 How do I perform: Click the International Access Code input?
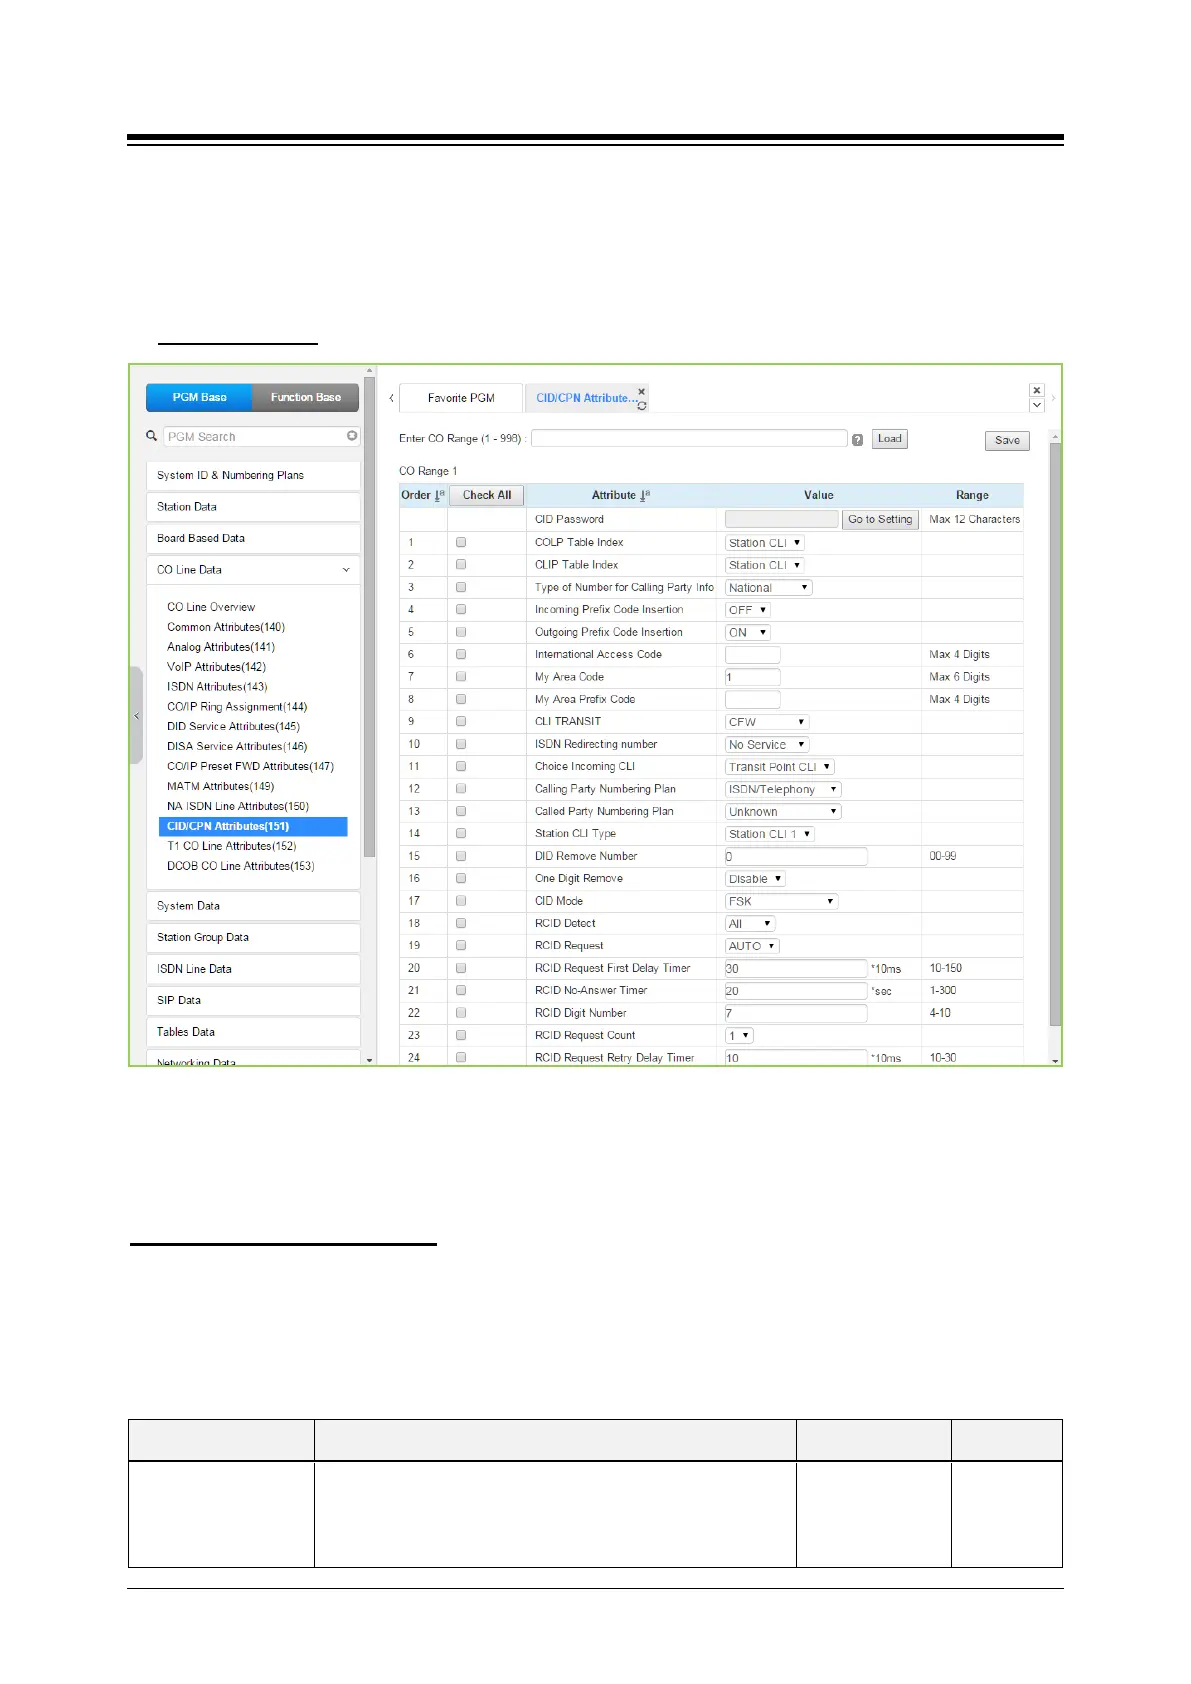752,655
